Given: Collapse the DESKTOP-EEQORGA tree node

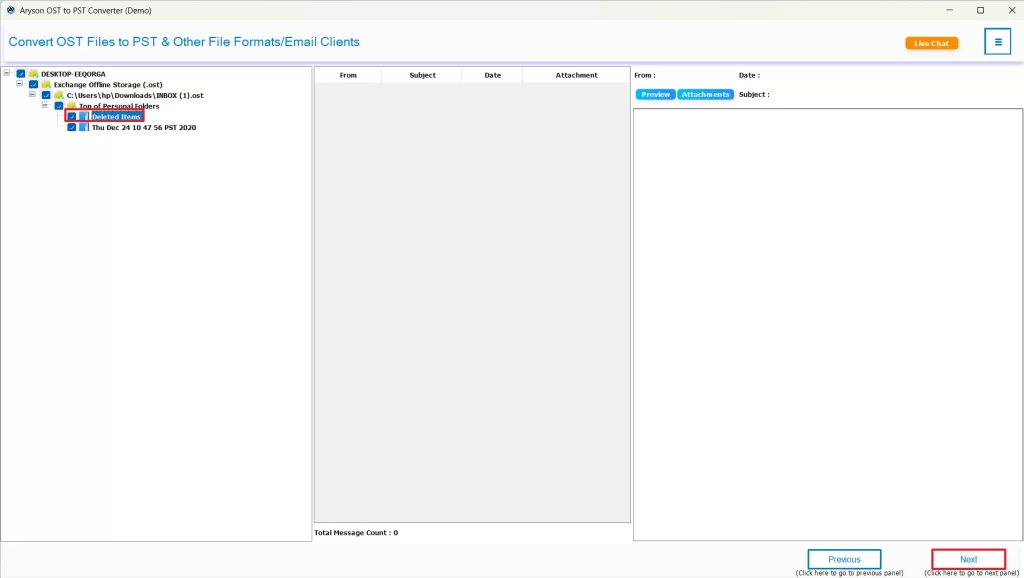Looking at the screenshot, I should click(6, 74).
